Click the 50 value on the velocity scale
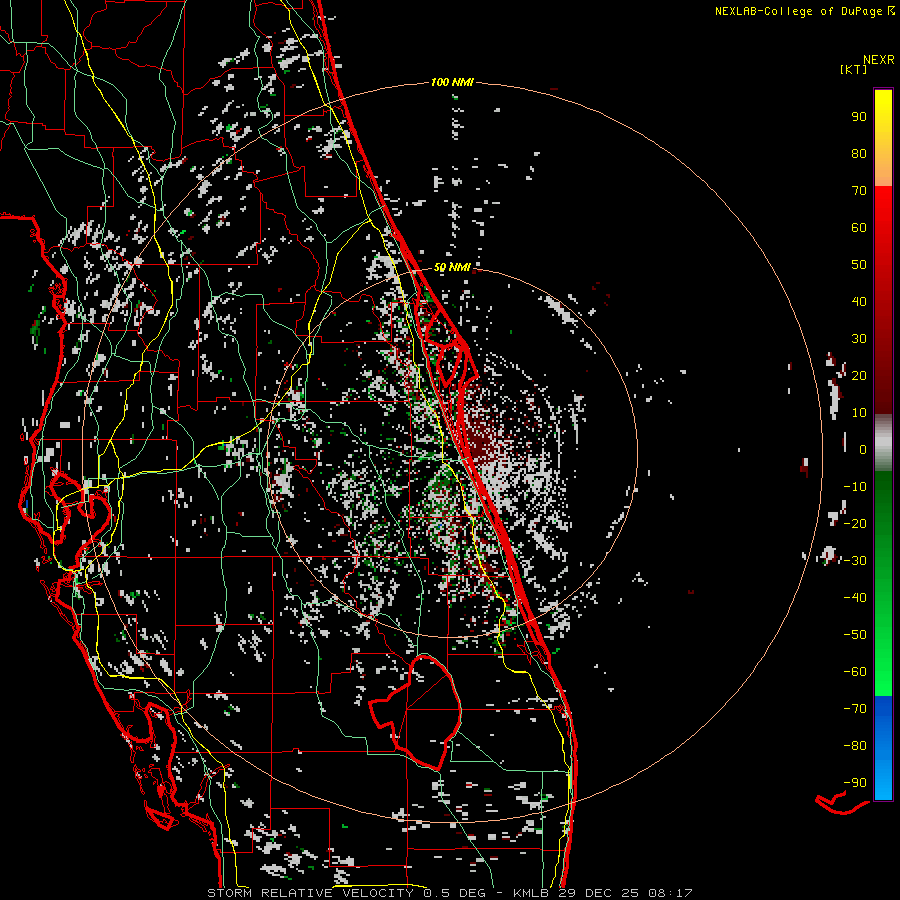Image resolution: width=900 pixels, height=900 pixels. coord(858,264)
